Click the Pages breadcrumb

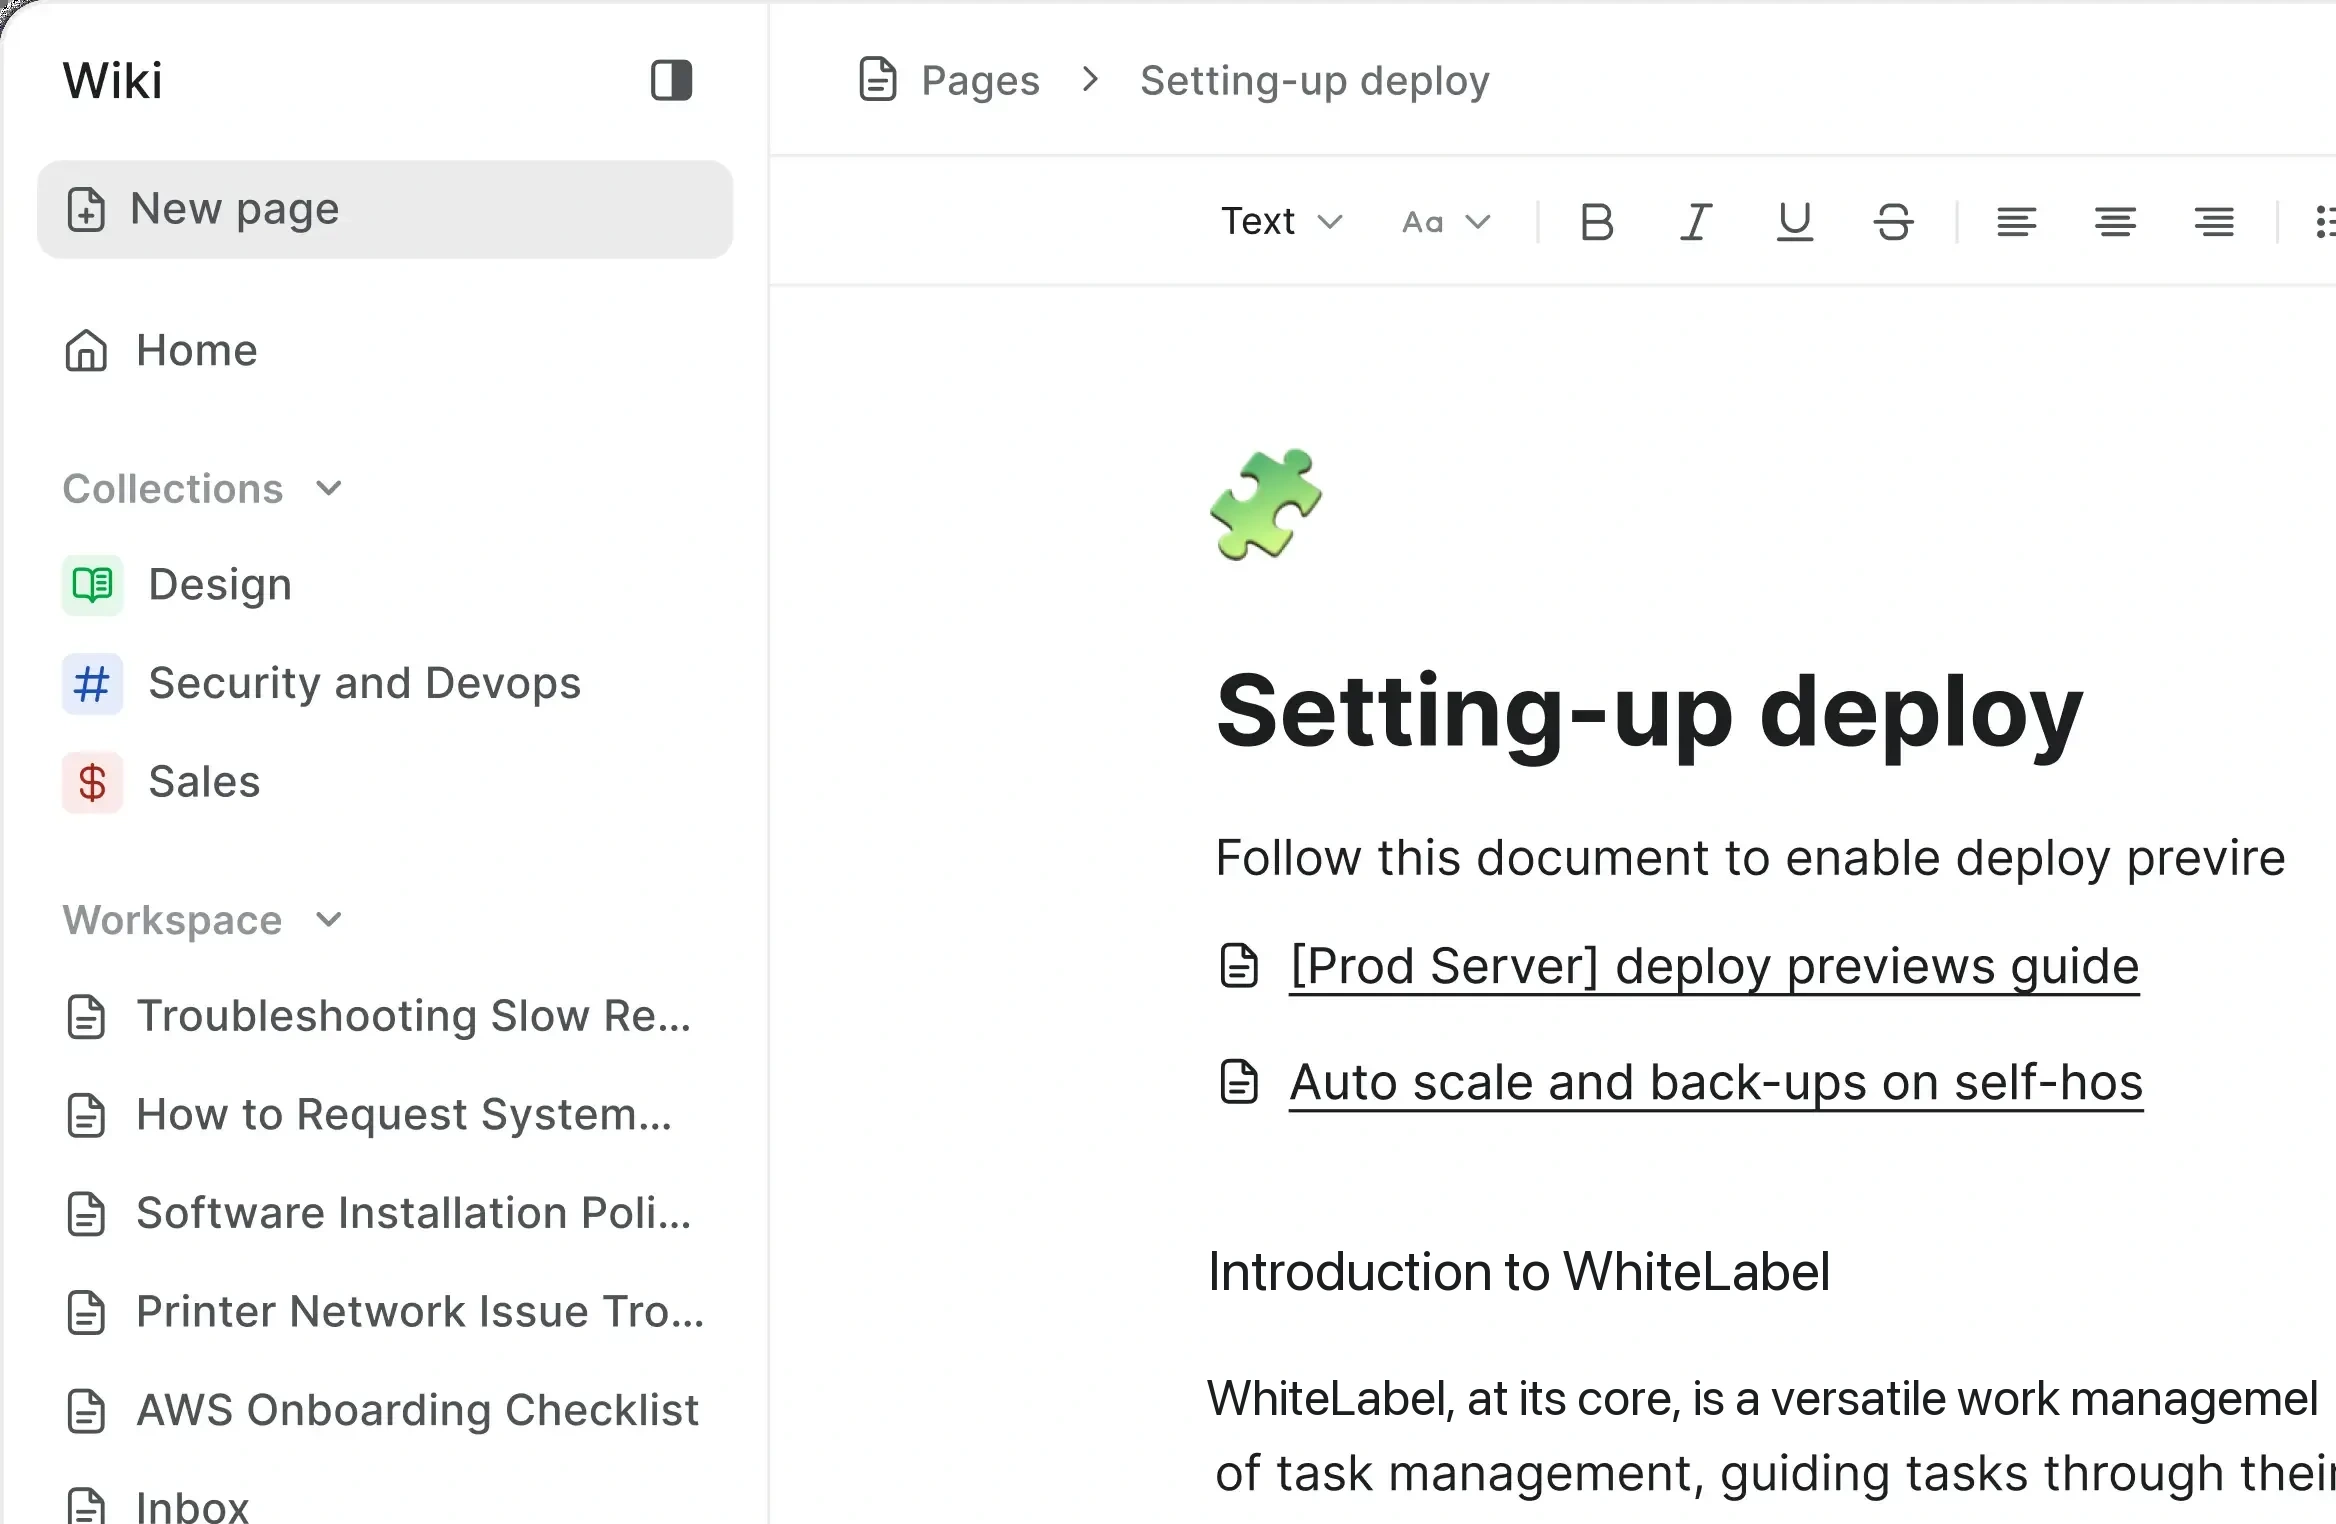(980, 80)
